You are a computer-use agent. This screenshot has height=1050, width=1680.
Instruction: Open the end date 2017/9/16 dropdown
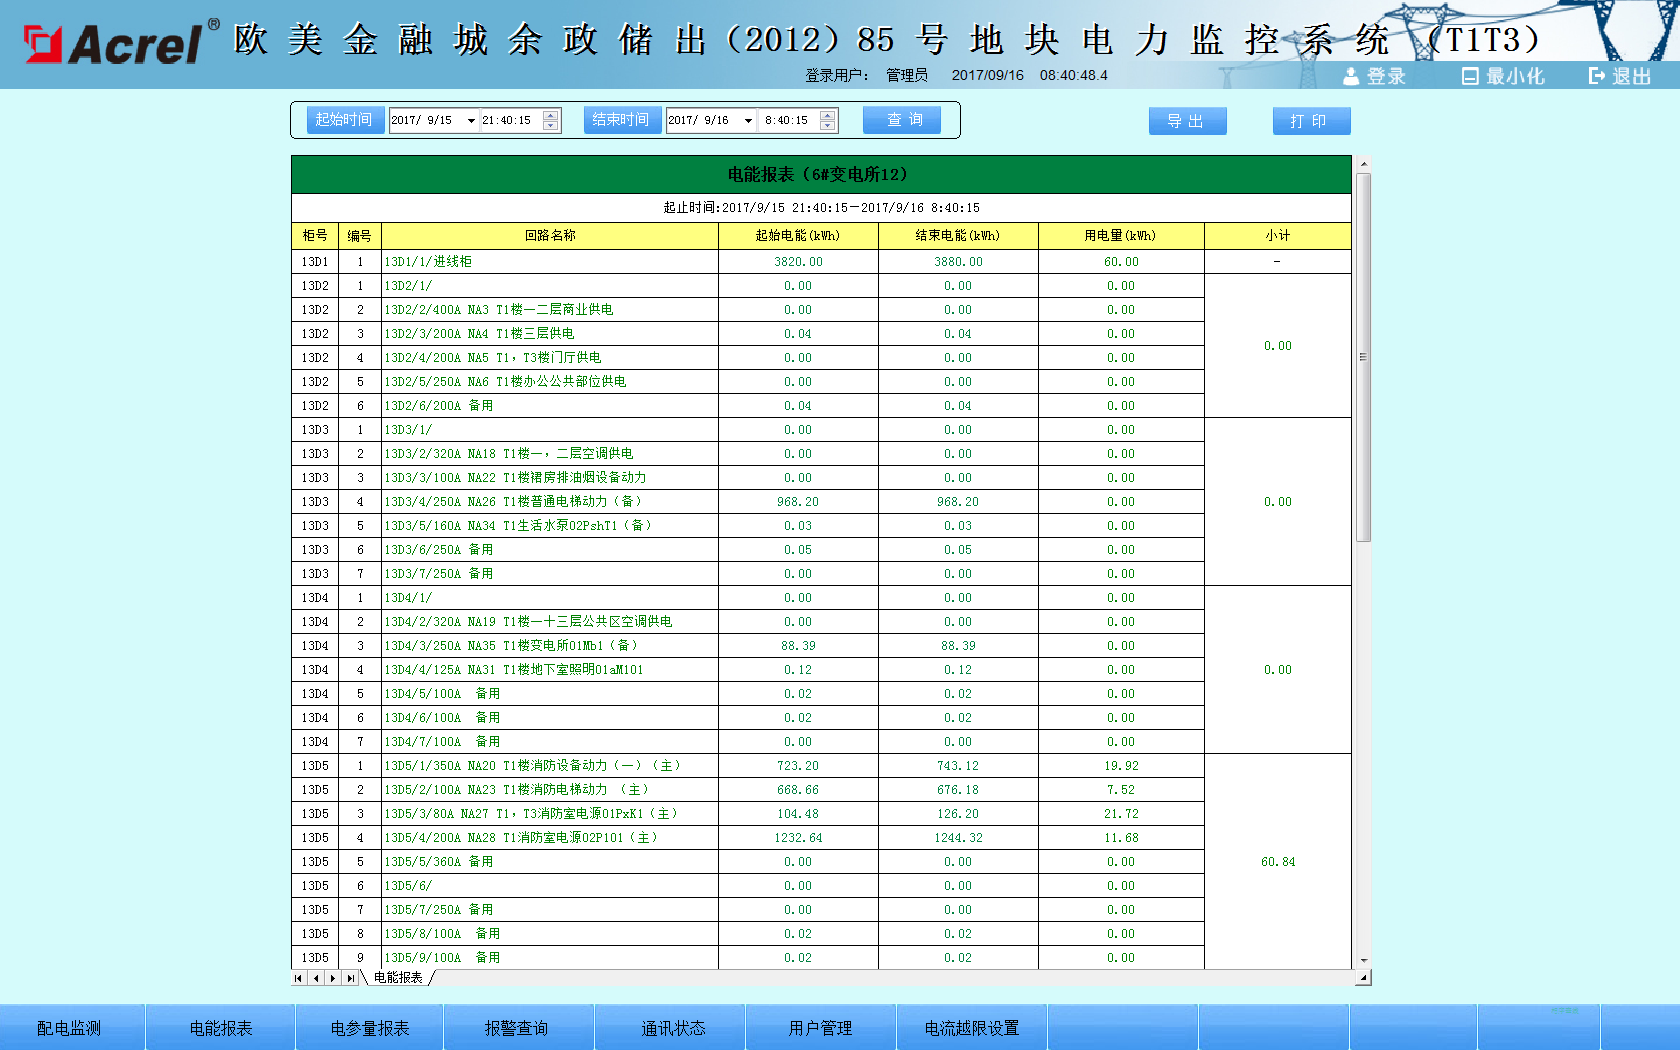[748, 119]
